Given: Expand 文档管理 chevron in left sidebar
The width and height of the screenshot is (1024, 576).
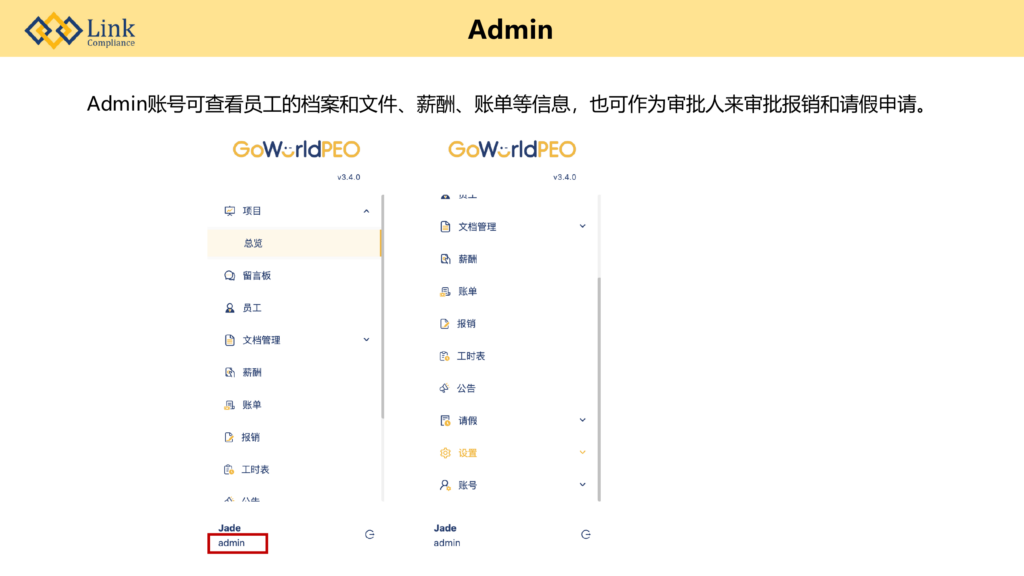Looking at the screenshot, I should (x=366, y=340).
